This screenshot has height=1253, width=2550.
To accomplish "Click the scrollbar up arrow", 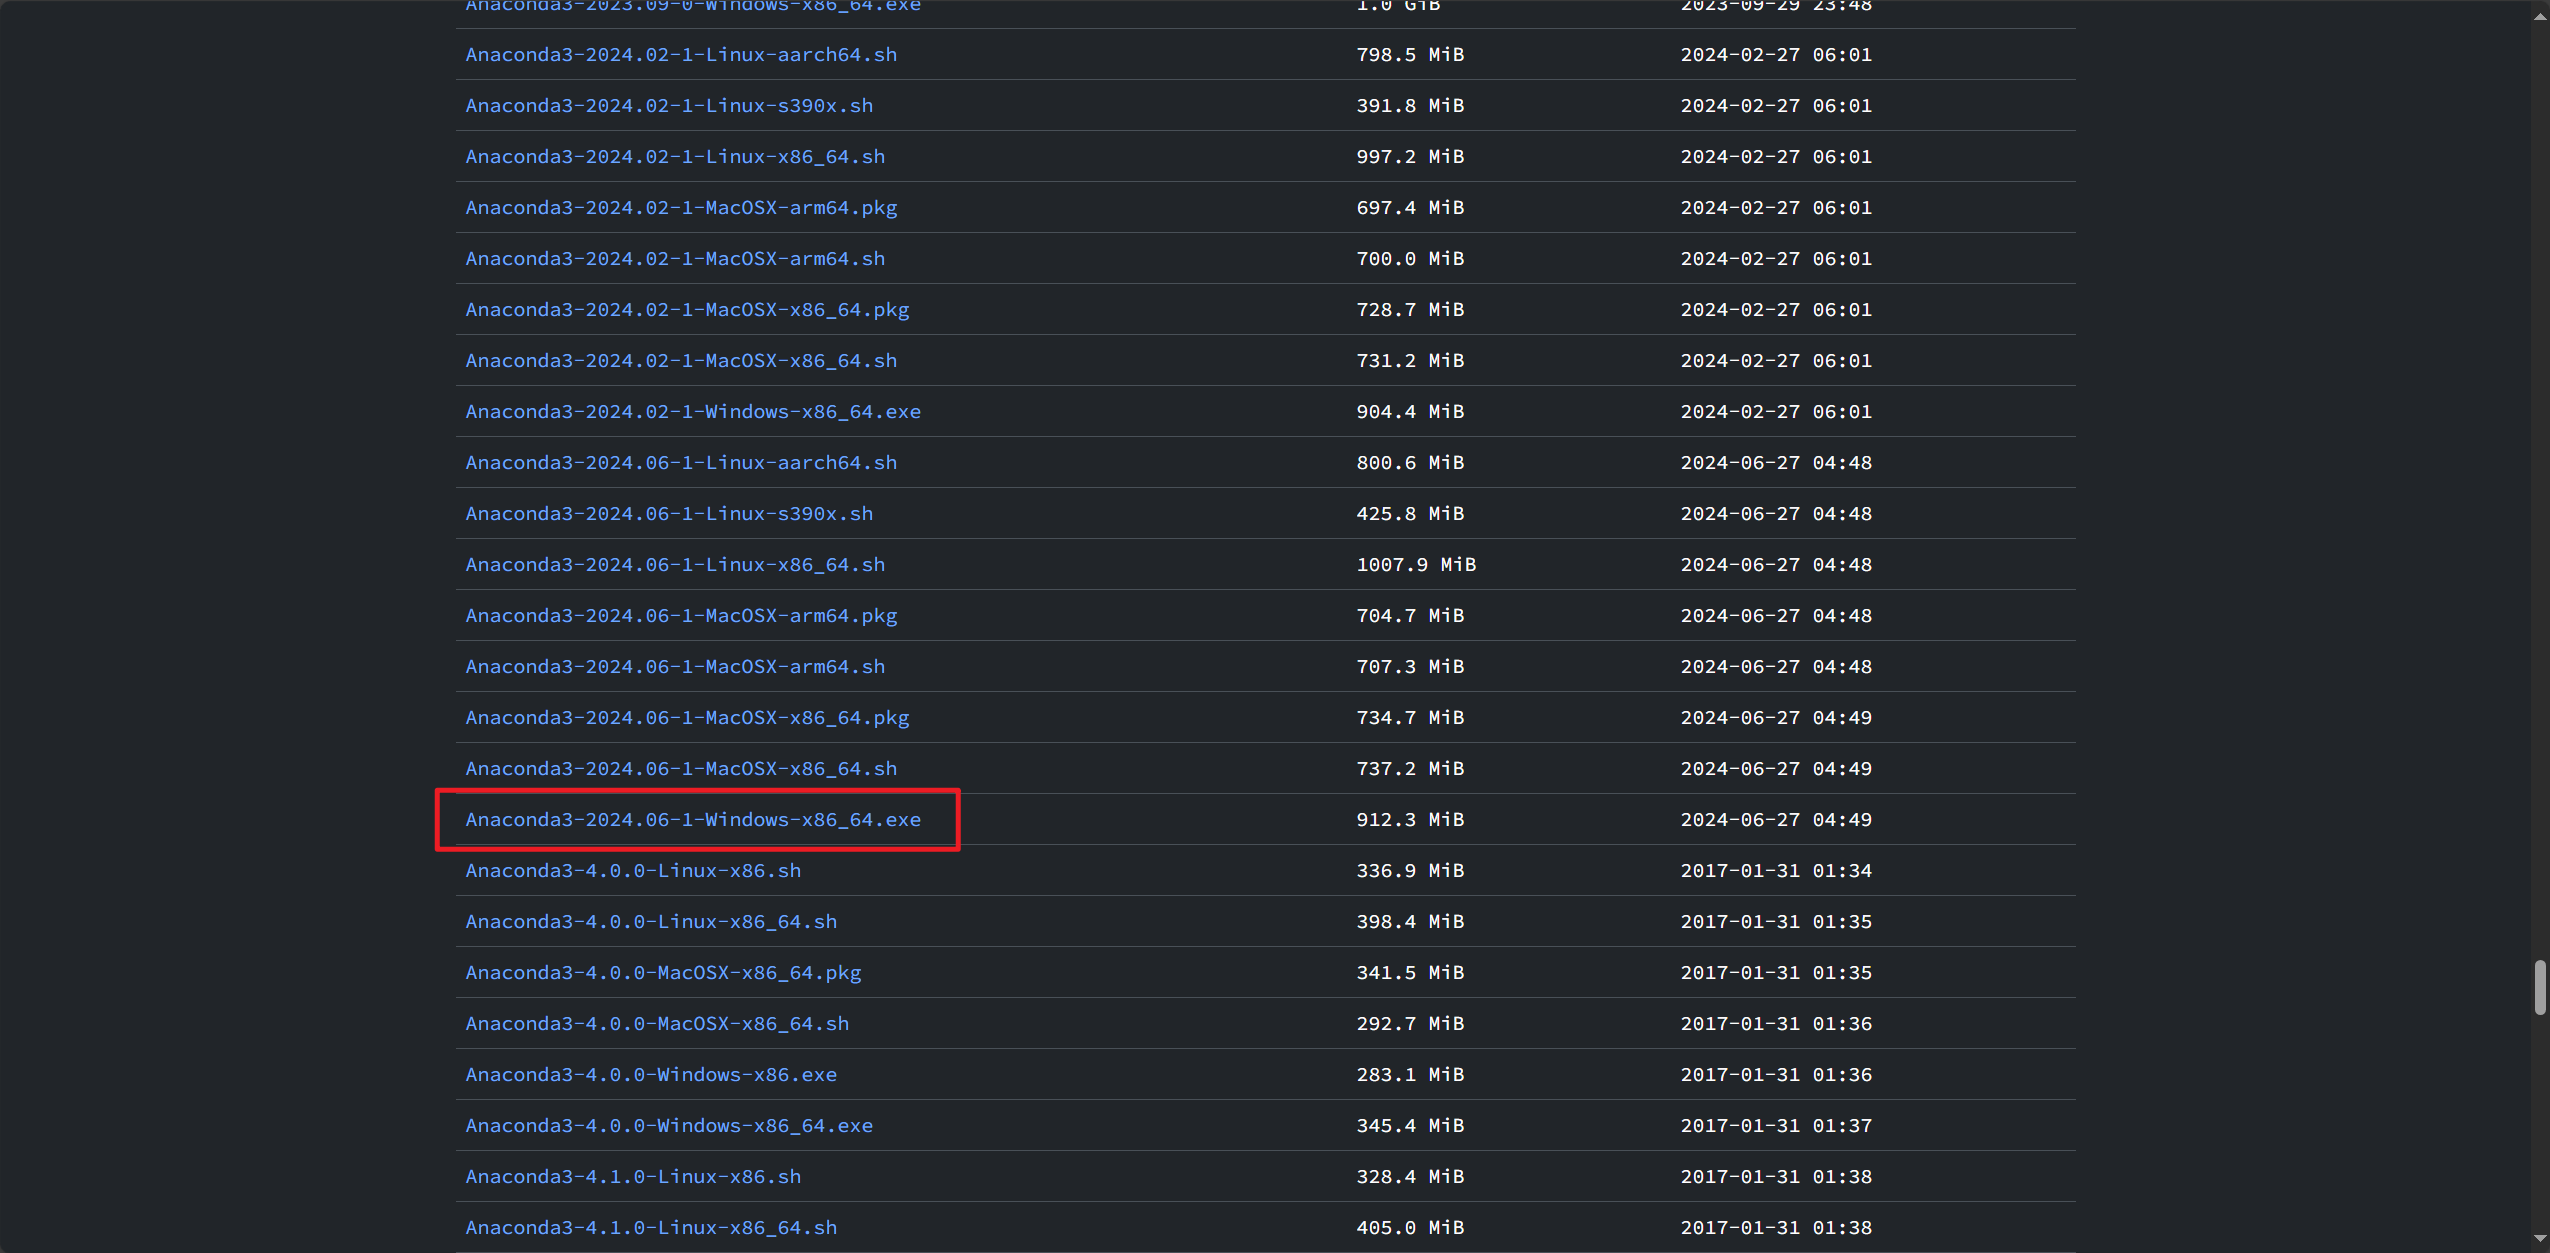I will 2540,17.
